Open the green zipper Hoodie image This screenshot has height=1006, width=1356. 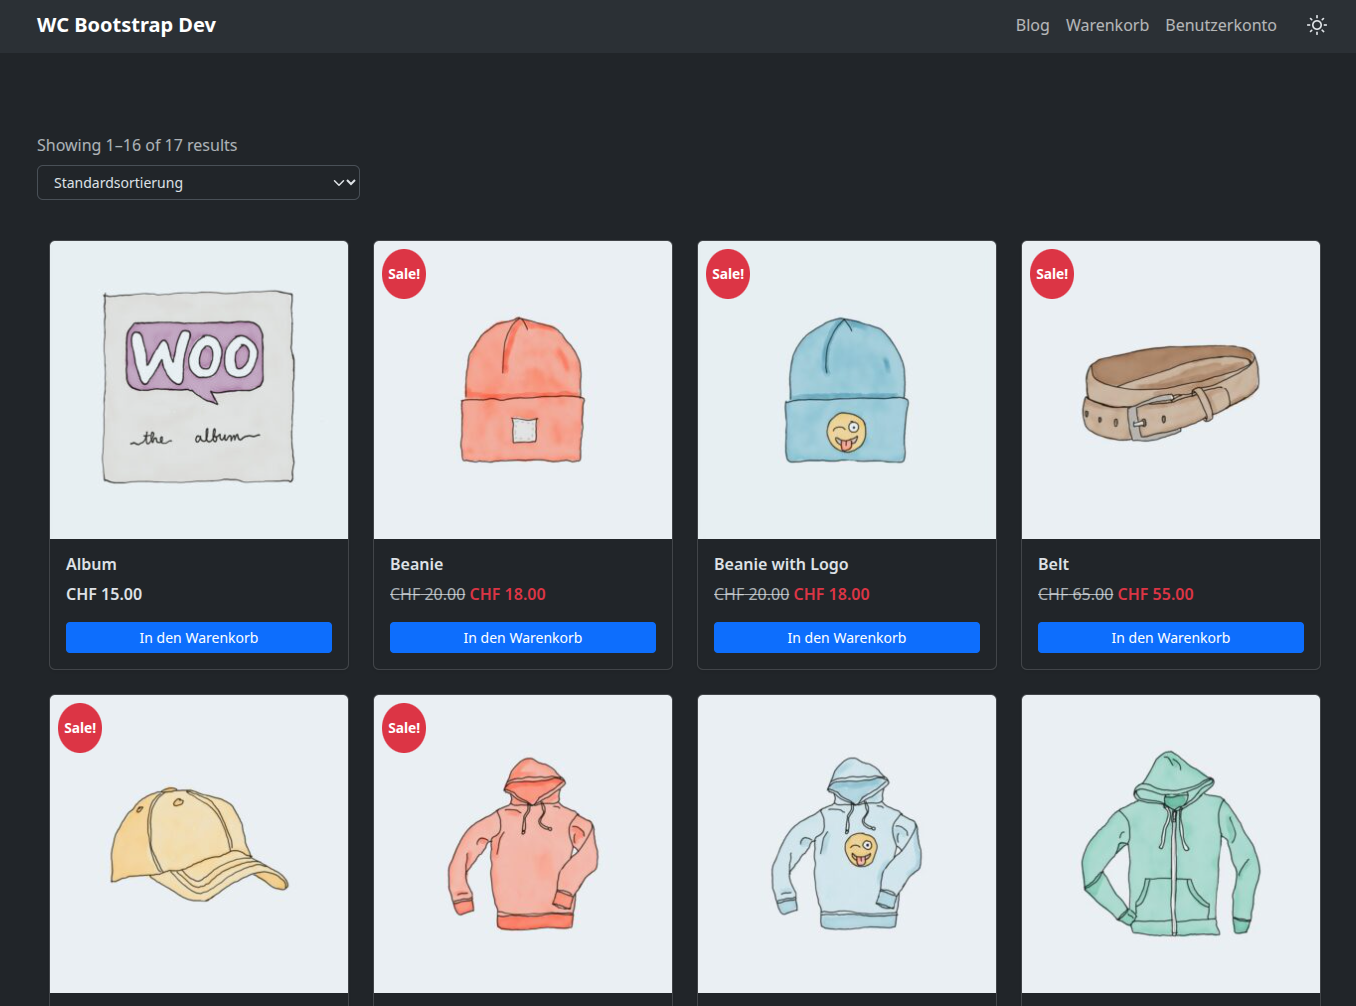click(x=1171, y=844)
